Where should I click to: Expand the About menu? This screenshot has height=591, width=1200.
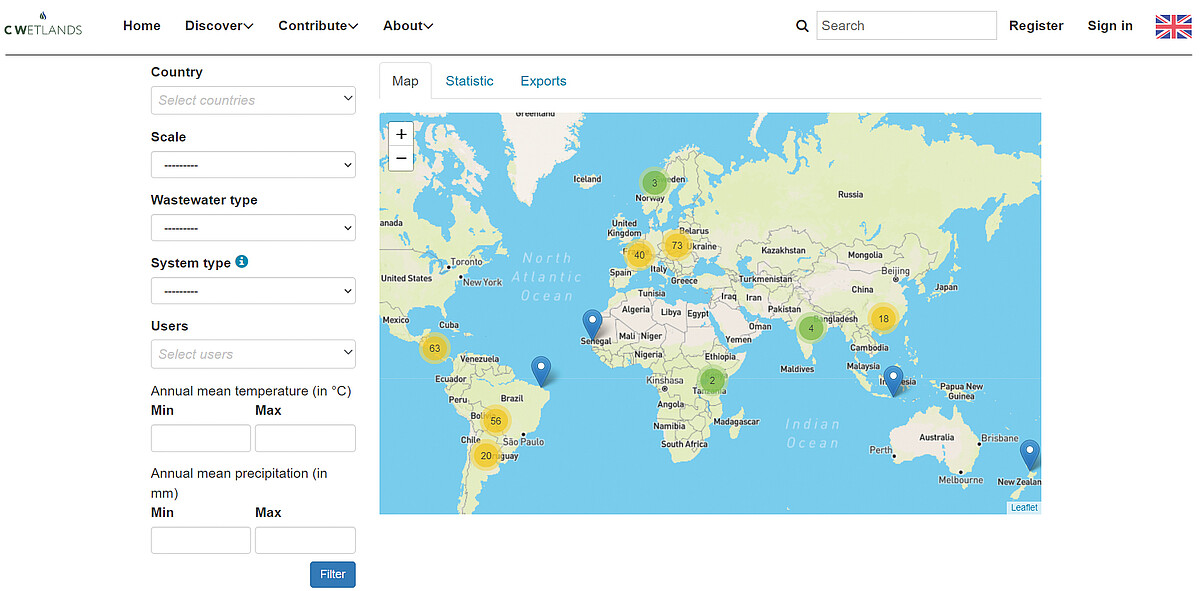pyautogui.click(x=408, y=26)
